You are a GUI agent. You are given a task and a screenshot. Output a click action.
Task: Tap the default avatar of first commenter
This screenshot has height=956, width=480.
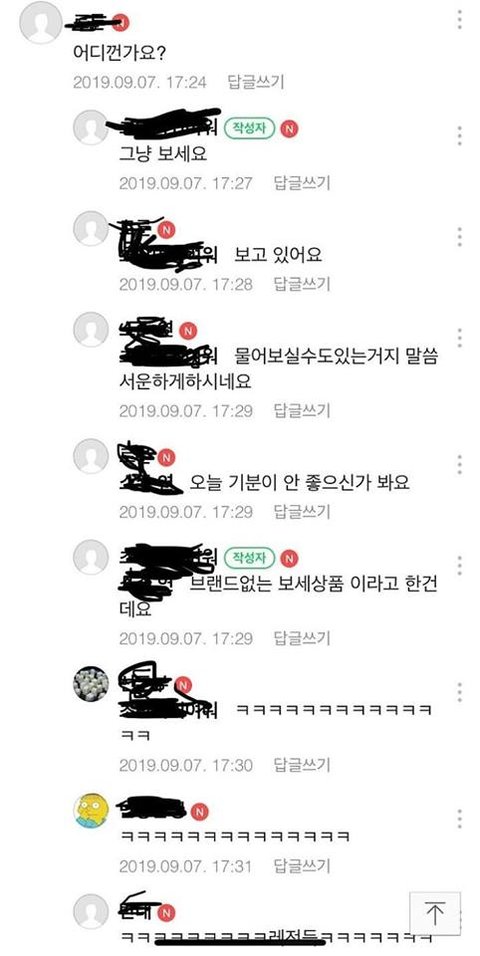[41, 23]
